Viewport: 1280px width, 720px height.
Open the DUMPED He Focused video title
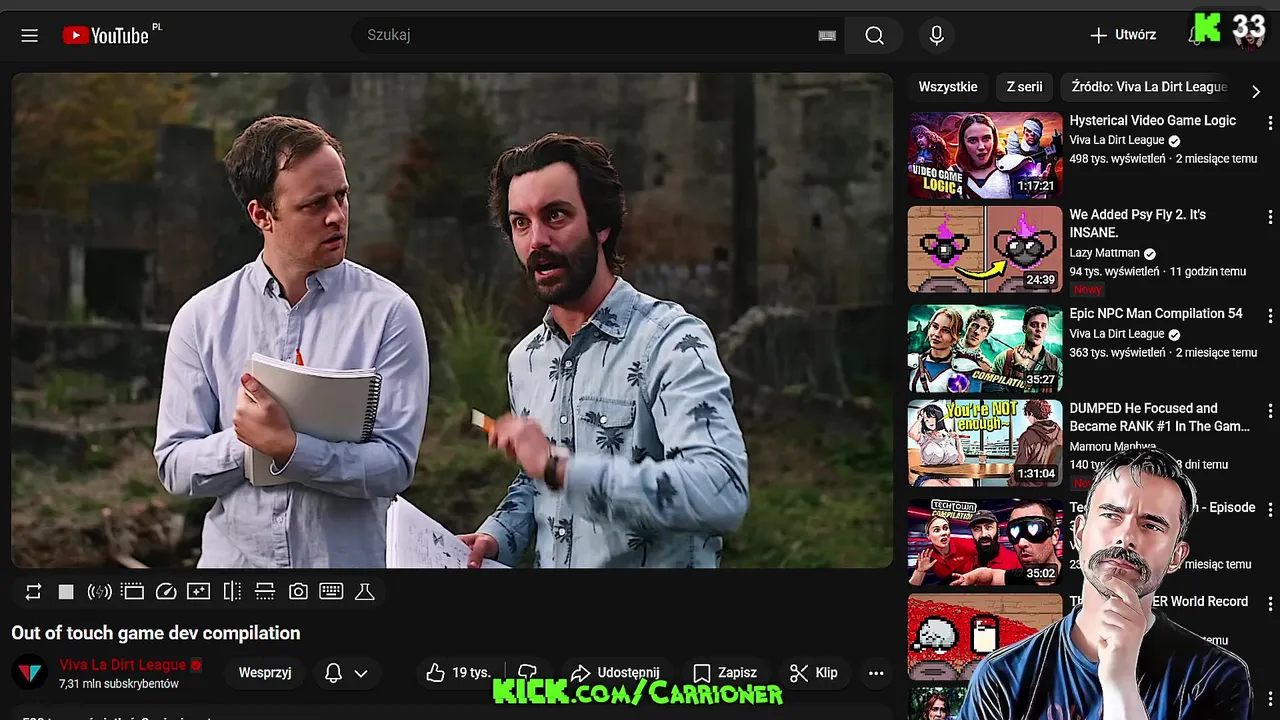point(1159,417)
